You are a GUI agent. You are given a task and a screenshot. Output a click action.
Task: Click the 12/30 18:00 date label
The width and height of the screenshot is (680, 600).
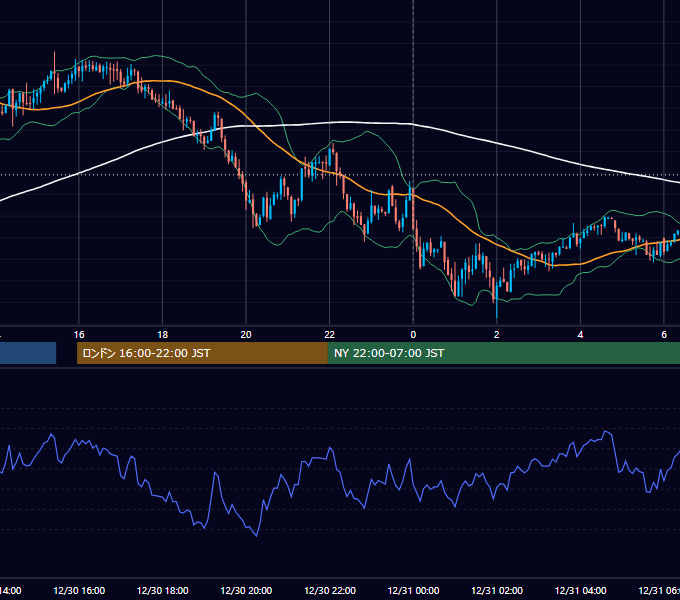click(x=163, y=591)
